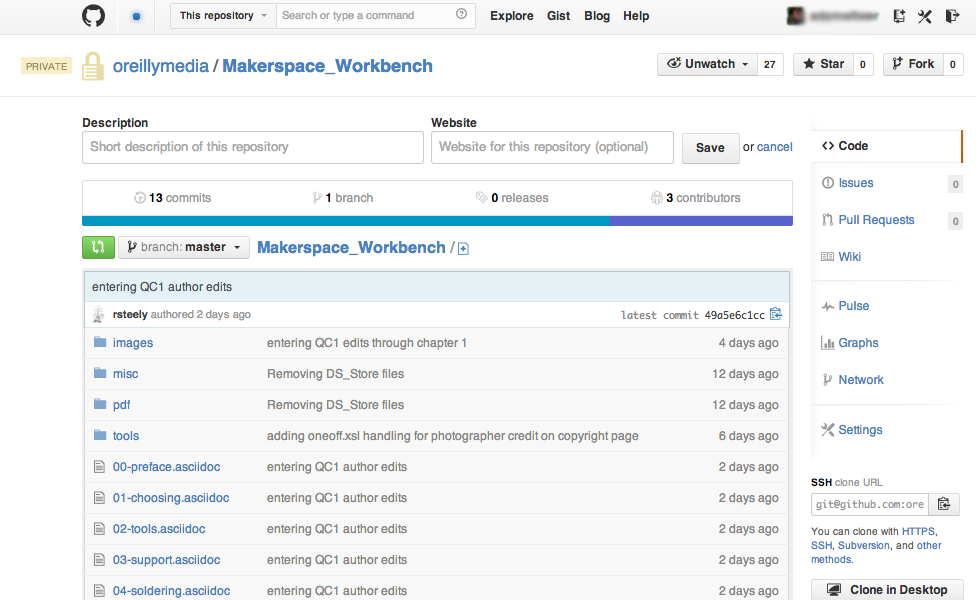Open the Pull Requests tab
Screen dimensions: 976x600
[876, 220]
